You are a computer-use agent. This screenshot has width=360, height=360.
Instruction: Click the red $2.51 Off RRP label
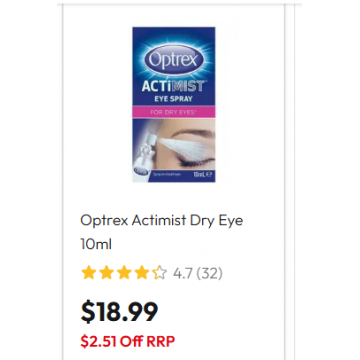click(128, 341)
